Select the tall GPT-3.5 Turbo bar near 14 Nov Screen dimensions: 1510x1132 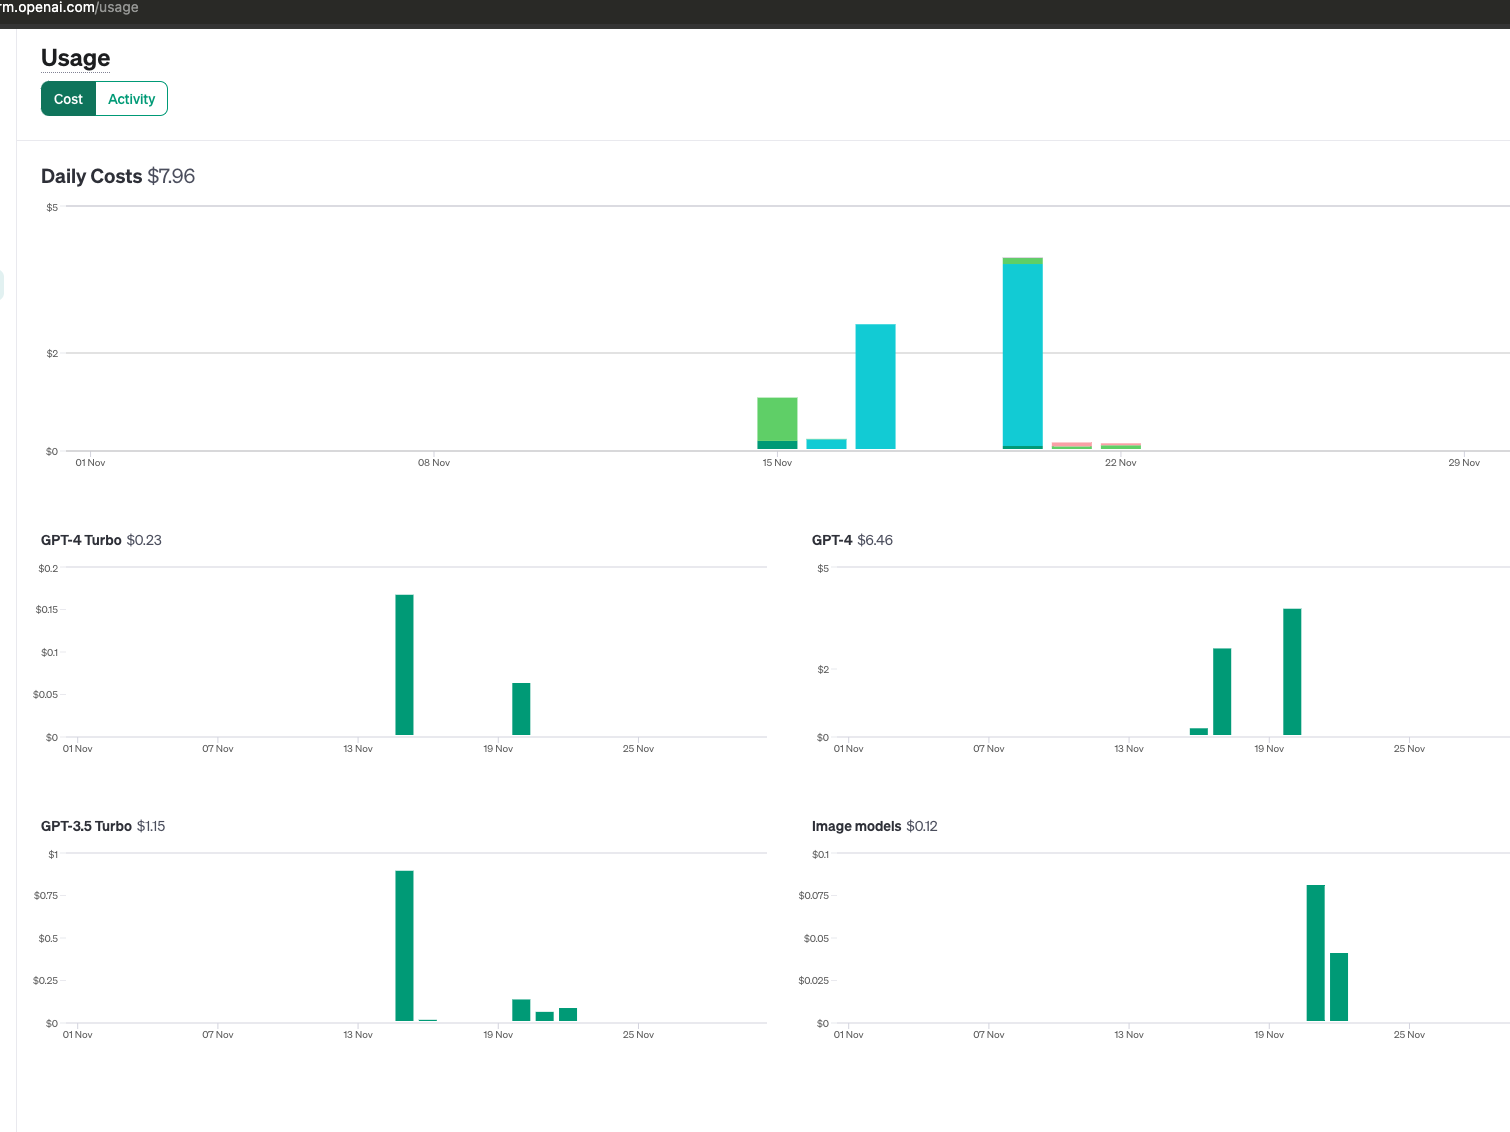click(x=403, y=945)
